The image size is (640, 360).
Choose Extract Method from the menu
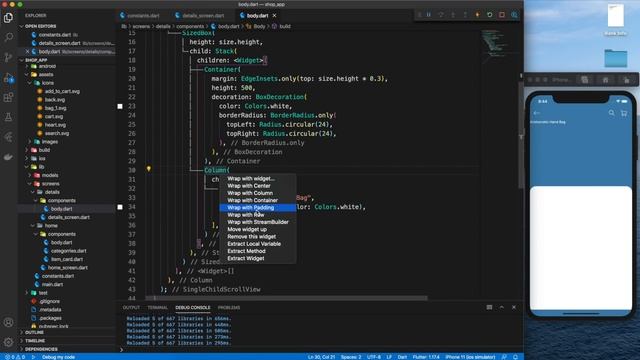coord(258,251)
